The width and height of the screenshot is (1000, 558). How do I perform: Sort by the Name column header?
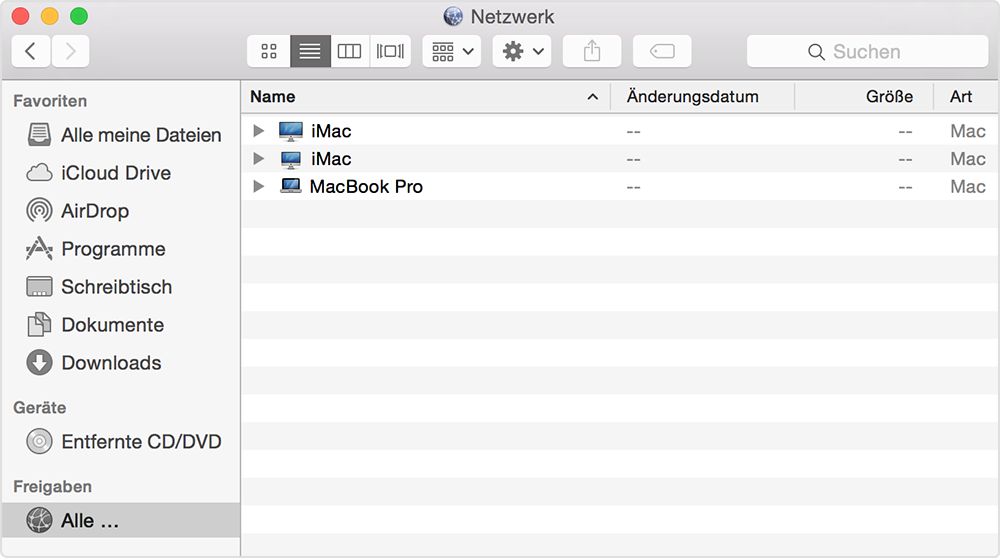click(x=425, y=97)
